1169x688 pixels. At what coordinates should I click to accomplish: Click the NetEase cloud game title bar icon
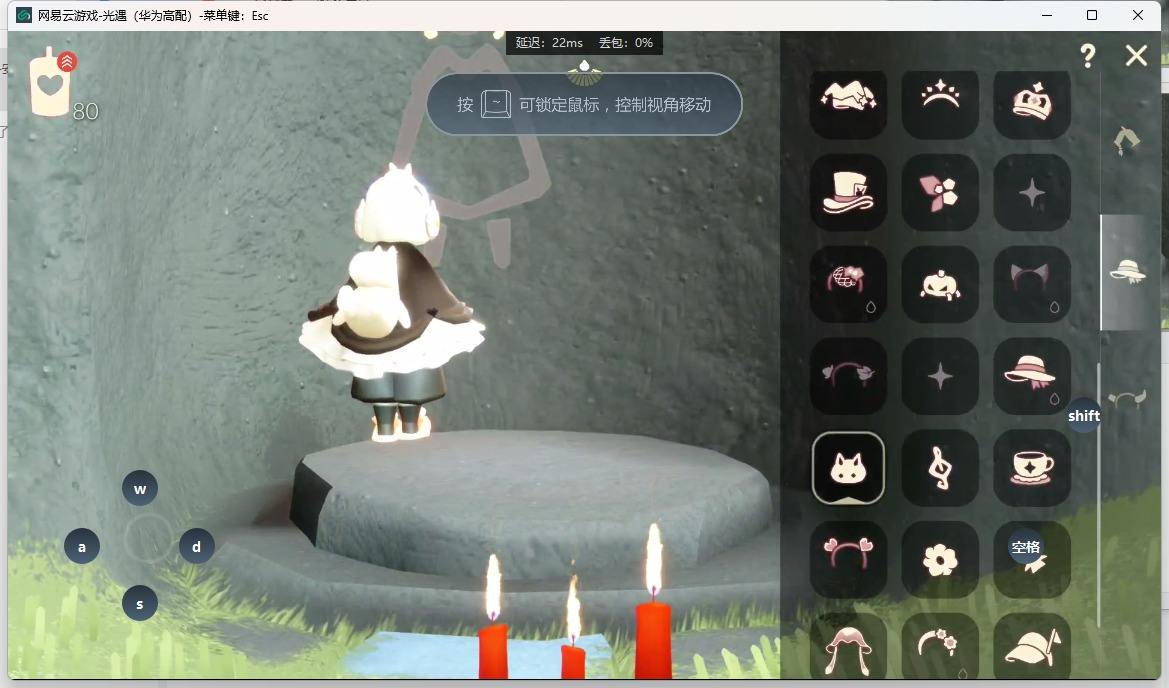point(24,15)
